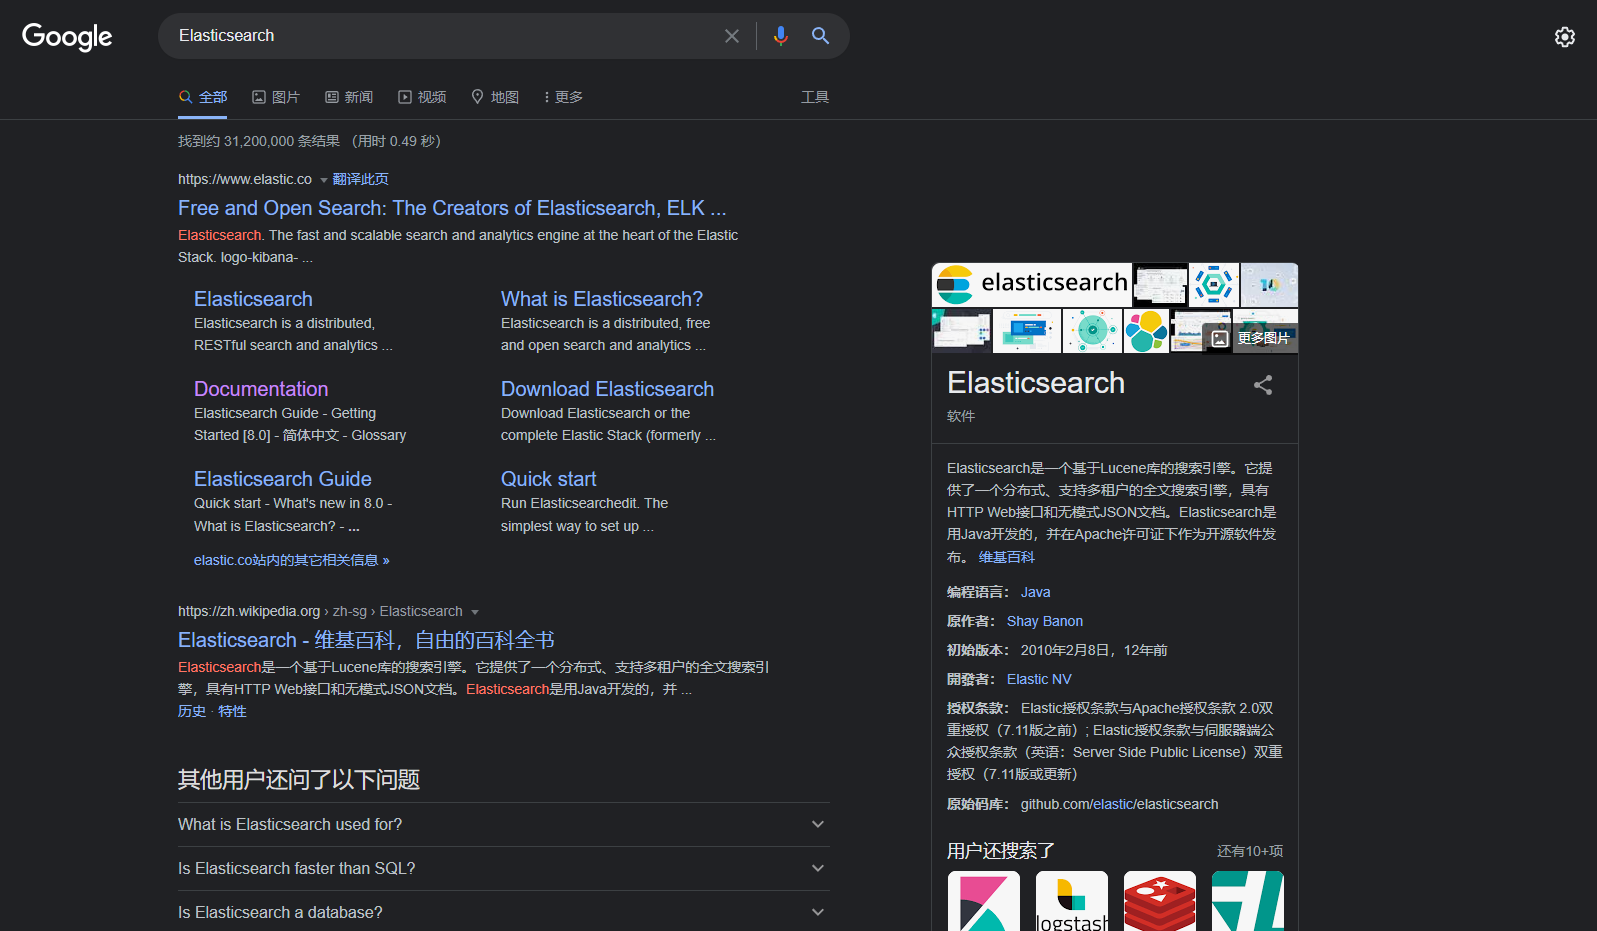Open the screenshot thumbnail beside elasticsearch logo

tap(1160, 285)
